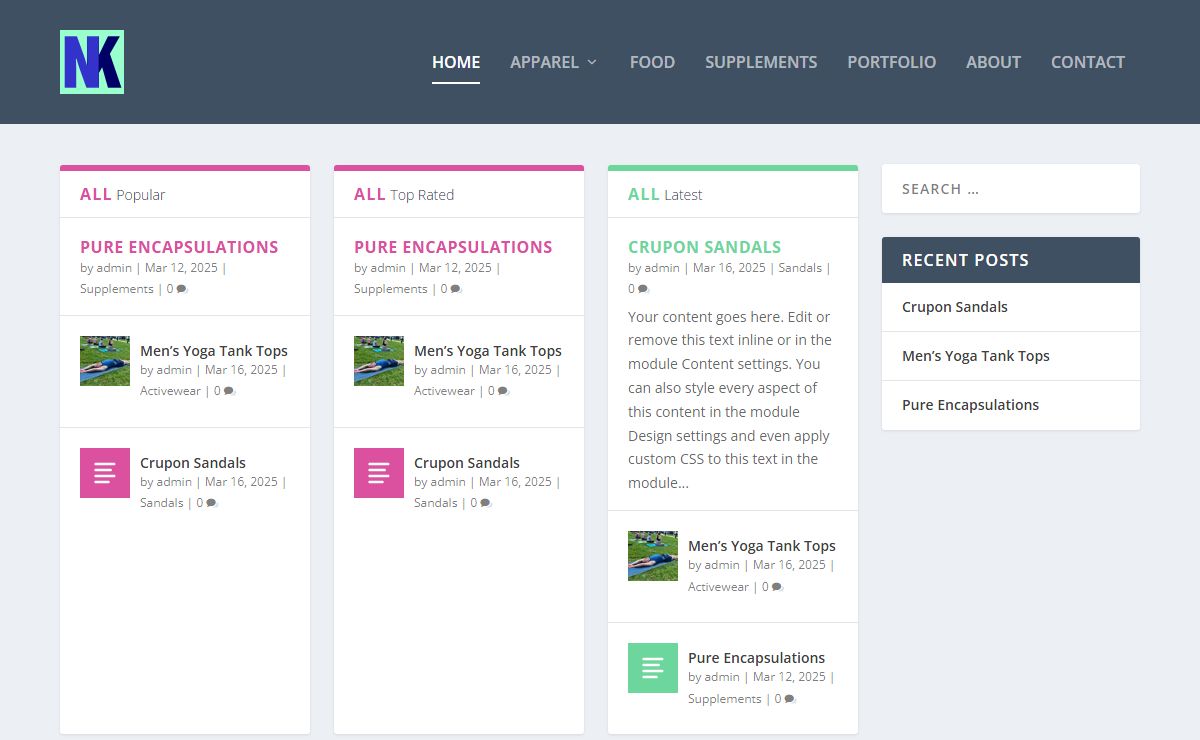Open Pure Encapsulations title in Latest column

pyautogui.click(x=757, y=658)
